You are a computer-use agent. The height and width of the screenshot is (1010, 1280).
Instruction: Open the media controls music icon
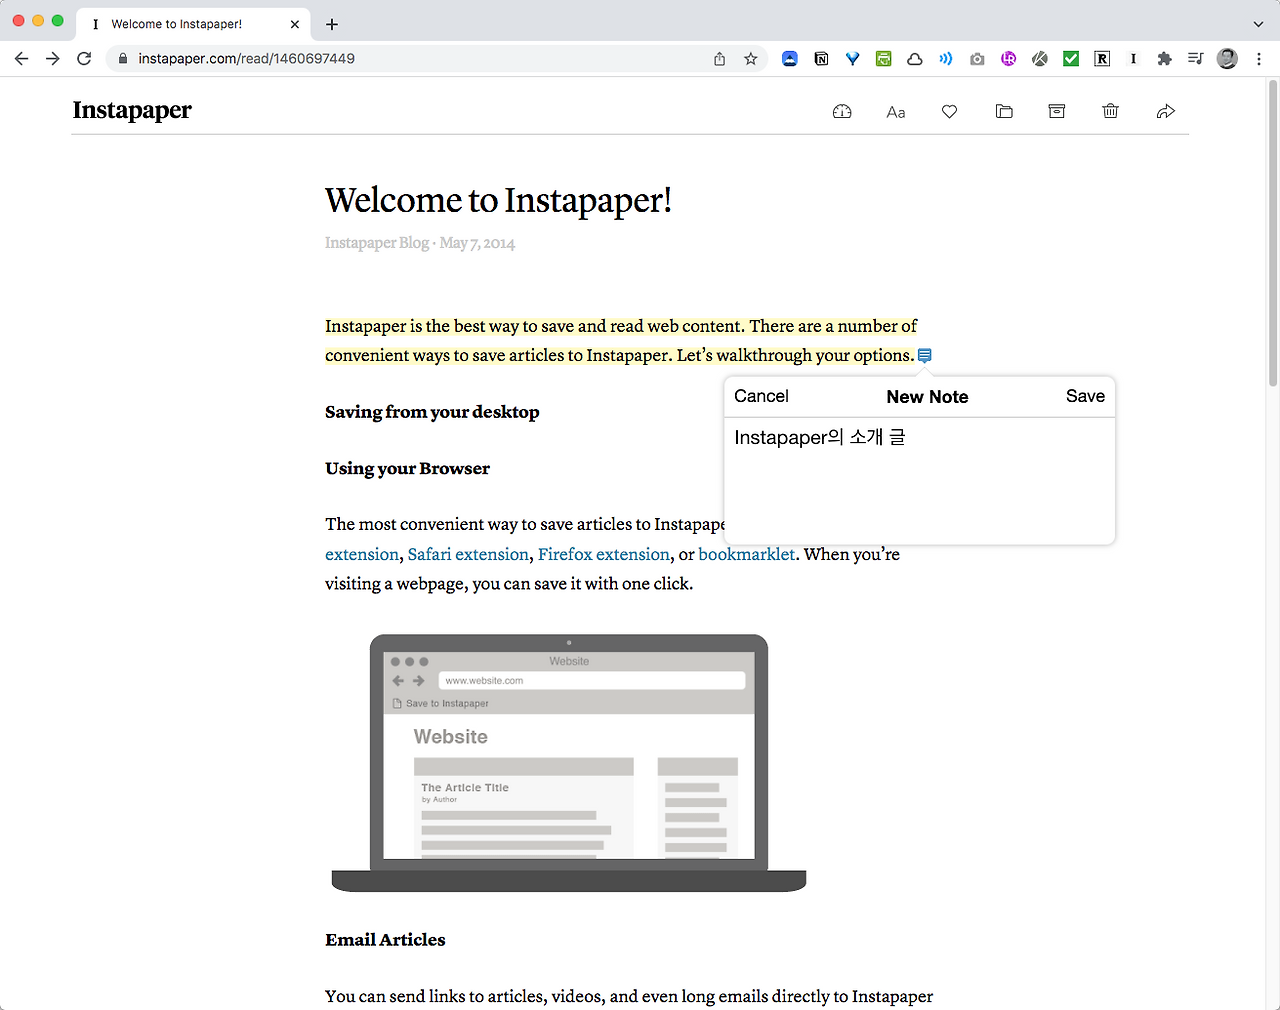(x=1195, y=59)
